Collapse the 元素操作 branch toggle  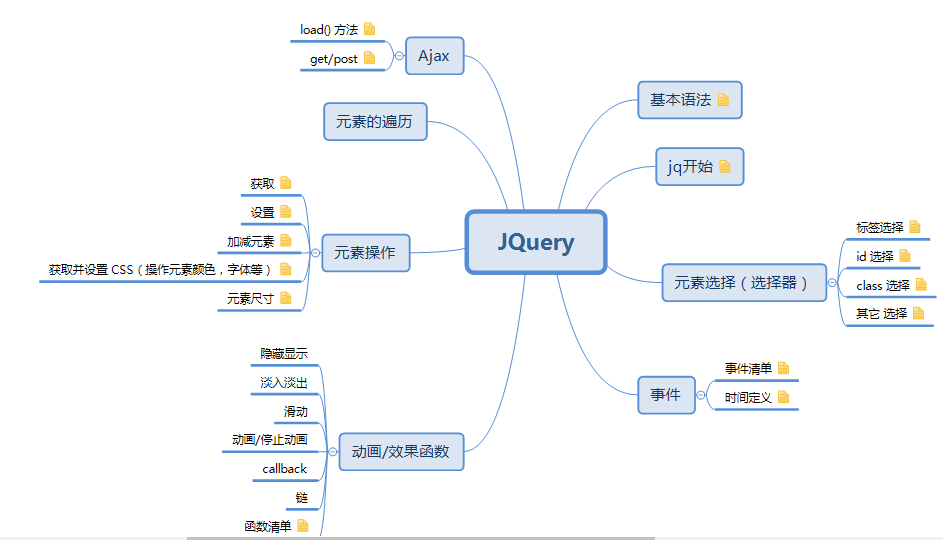(315, 253)
